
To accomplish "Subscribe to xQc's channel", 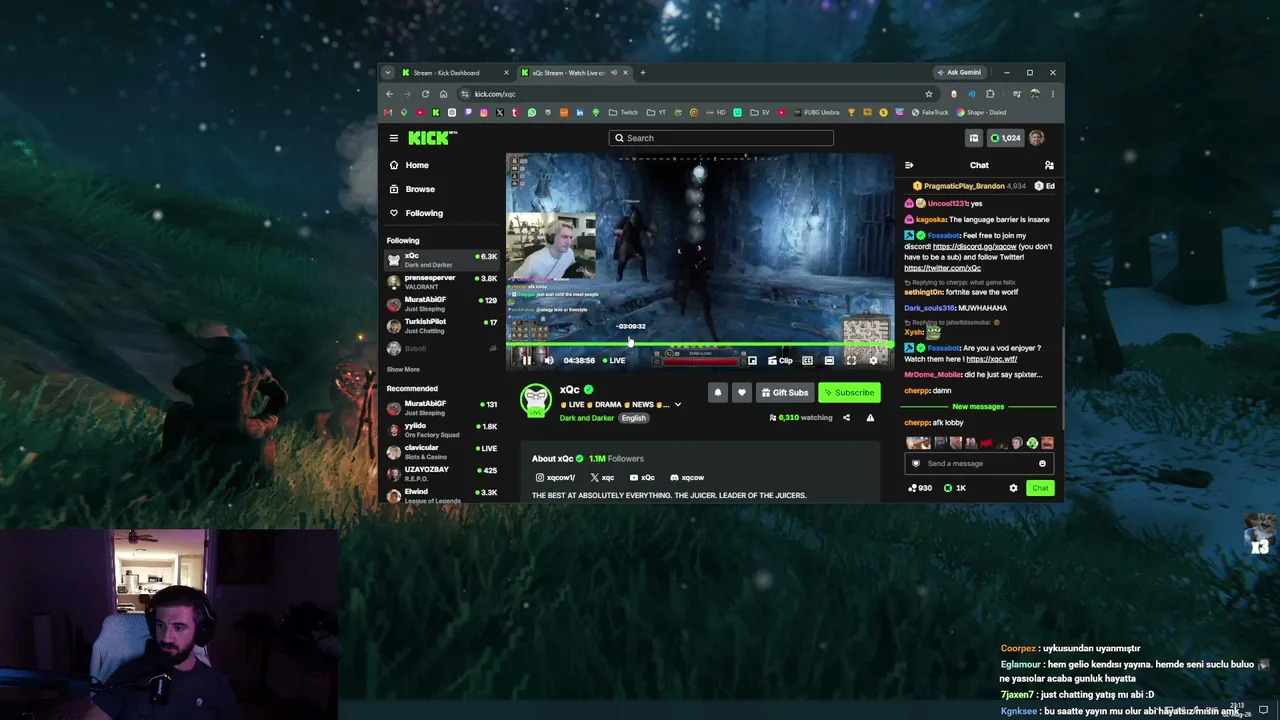I will (849, 393).
